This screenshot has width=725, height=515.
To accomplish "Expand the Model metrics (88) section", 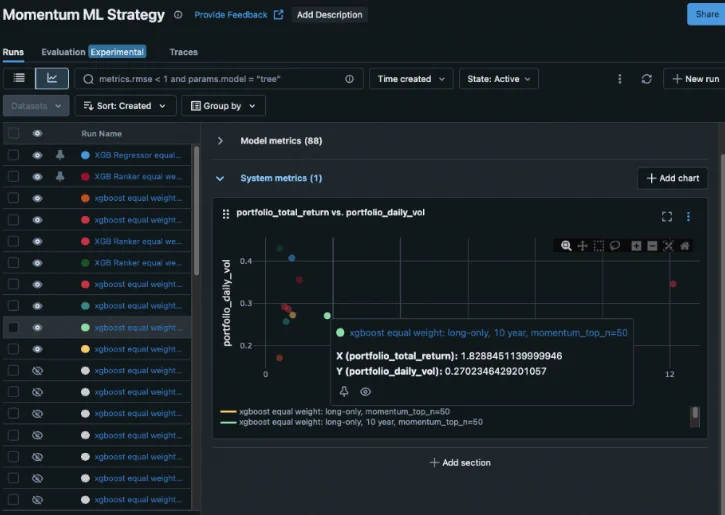I will (x=220, y=141).
